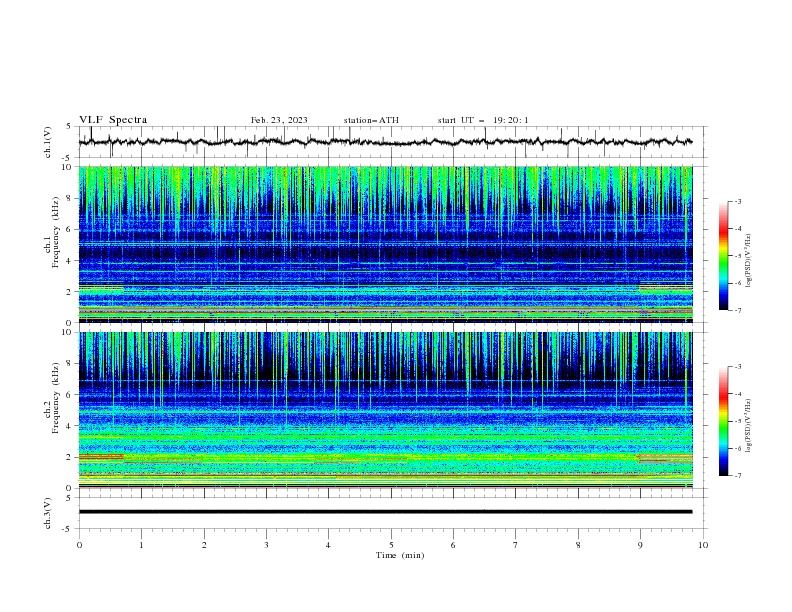Click time axis tick label '3'

click(x=266, y=545)
